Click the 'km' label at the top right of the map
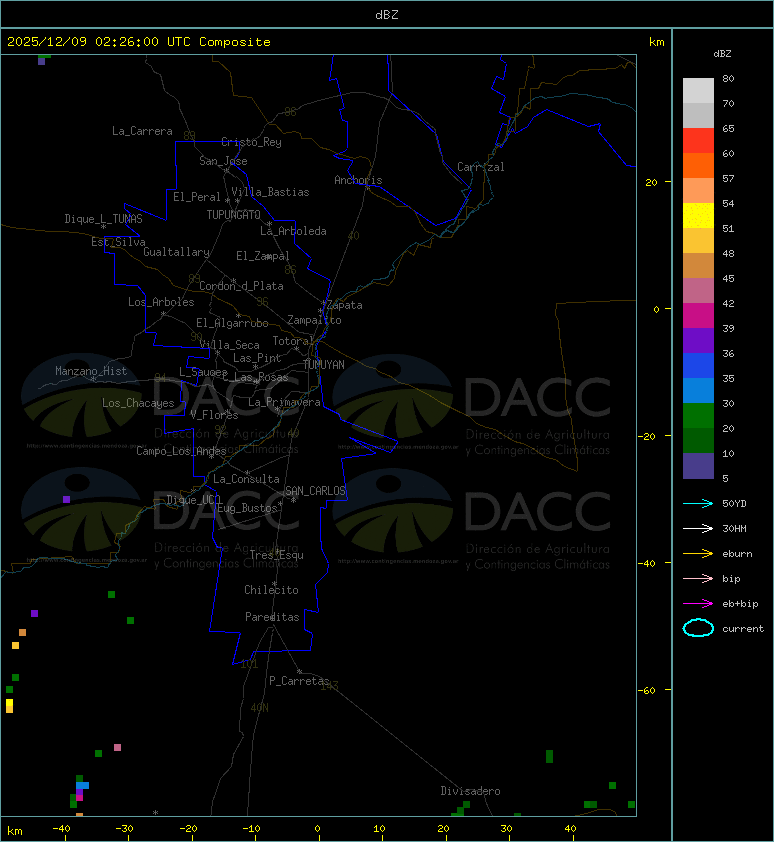 (x=656, y=42)
